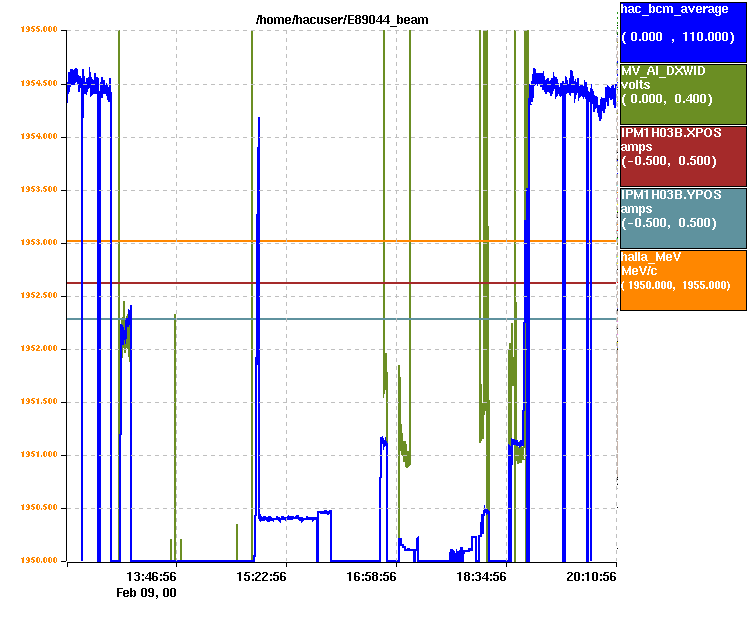Click the Feb 09, 00 date label
Viewport: 748px width, 629px height.
146,593
